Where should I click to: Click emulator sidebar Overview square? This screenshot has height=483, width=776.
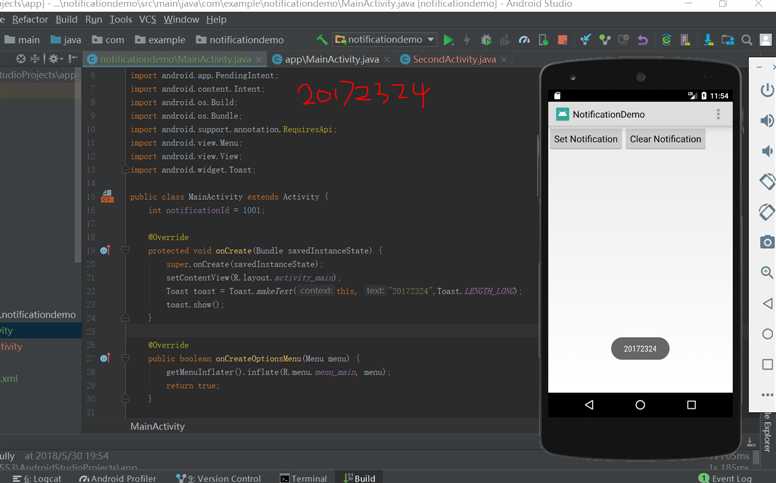click(768, 364)
